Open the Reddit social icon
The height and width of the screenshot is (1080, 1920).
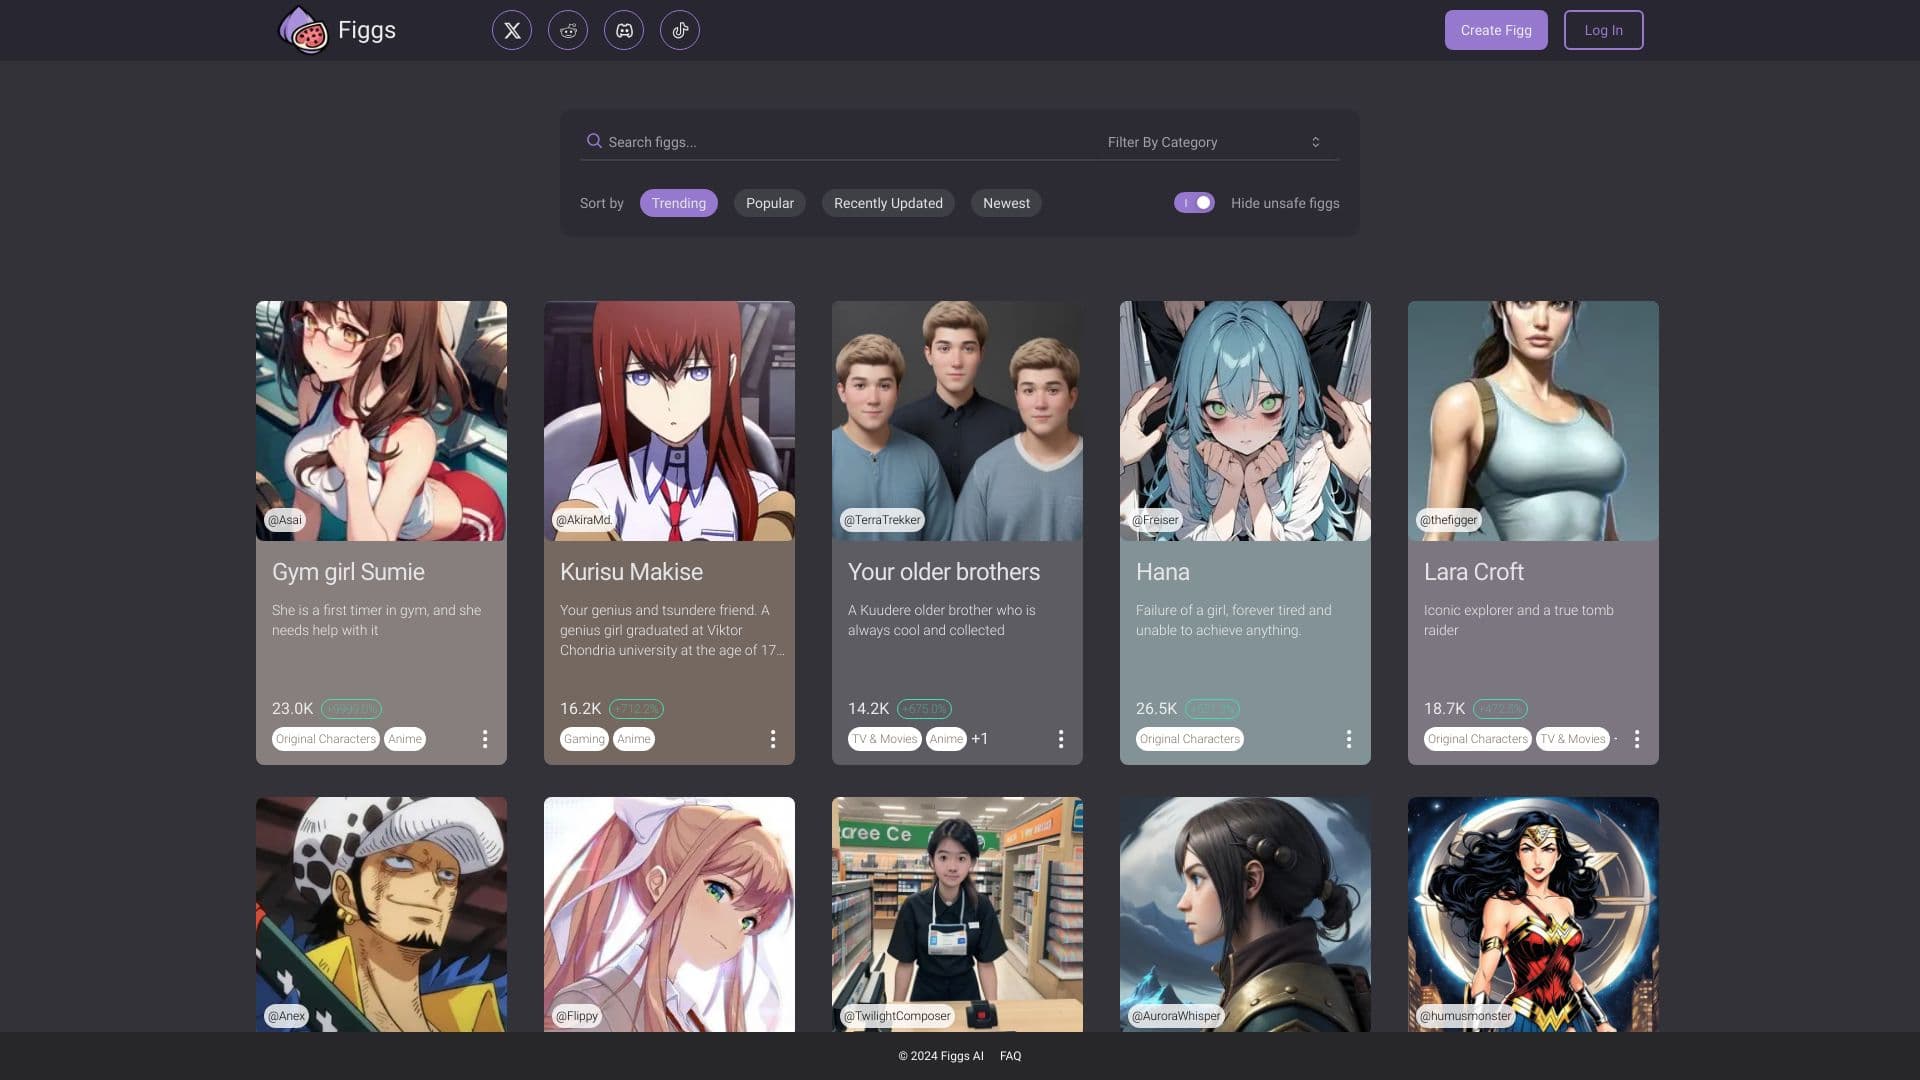[x=568, y=30]
